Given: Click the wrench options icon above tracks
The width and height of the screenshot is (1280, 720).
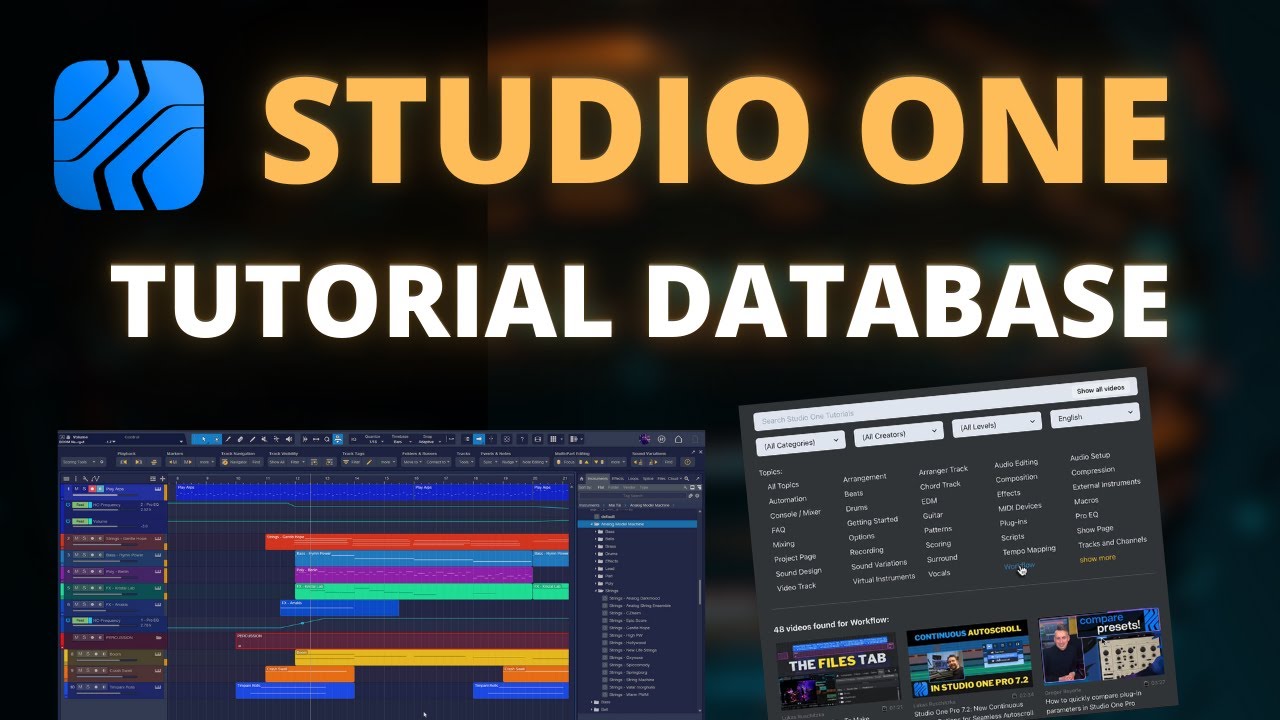Looking at the screenshot, I should (x=85, y=478).
